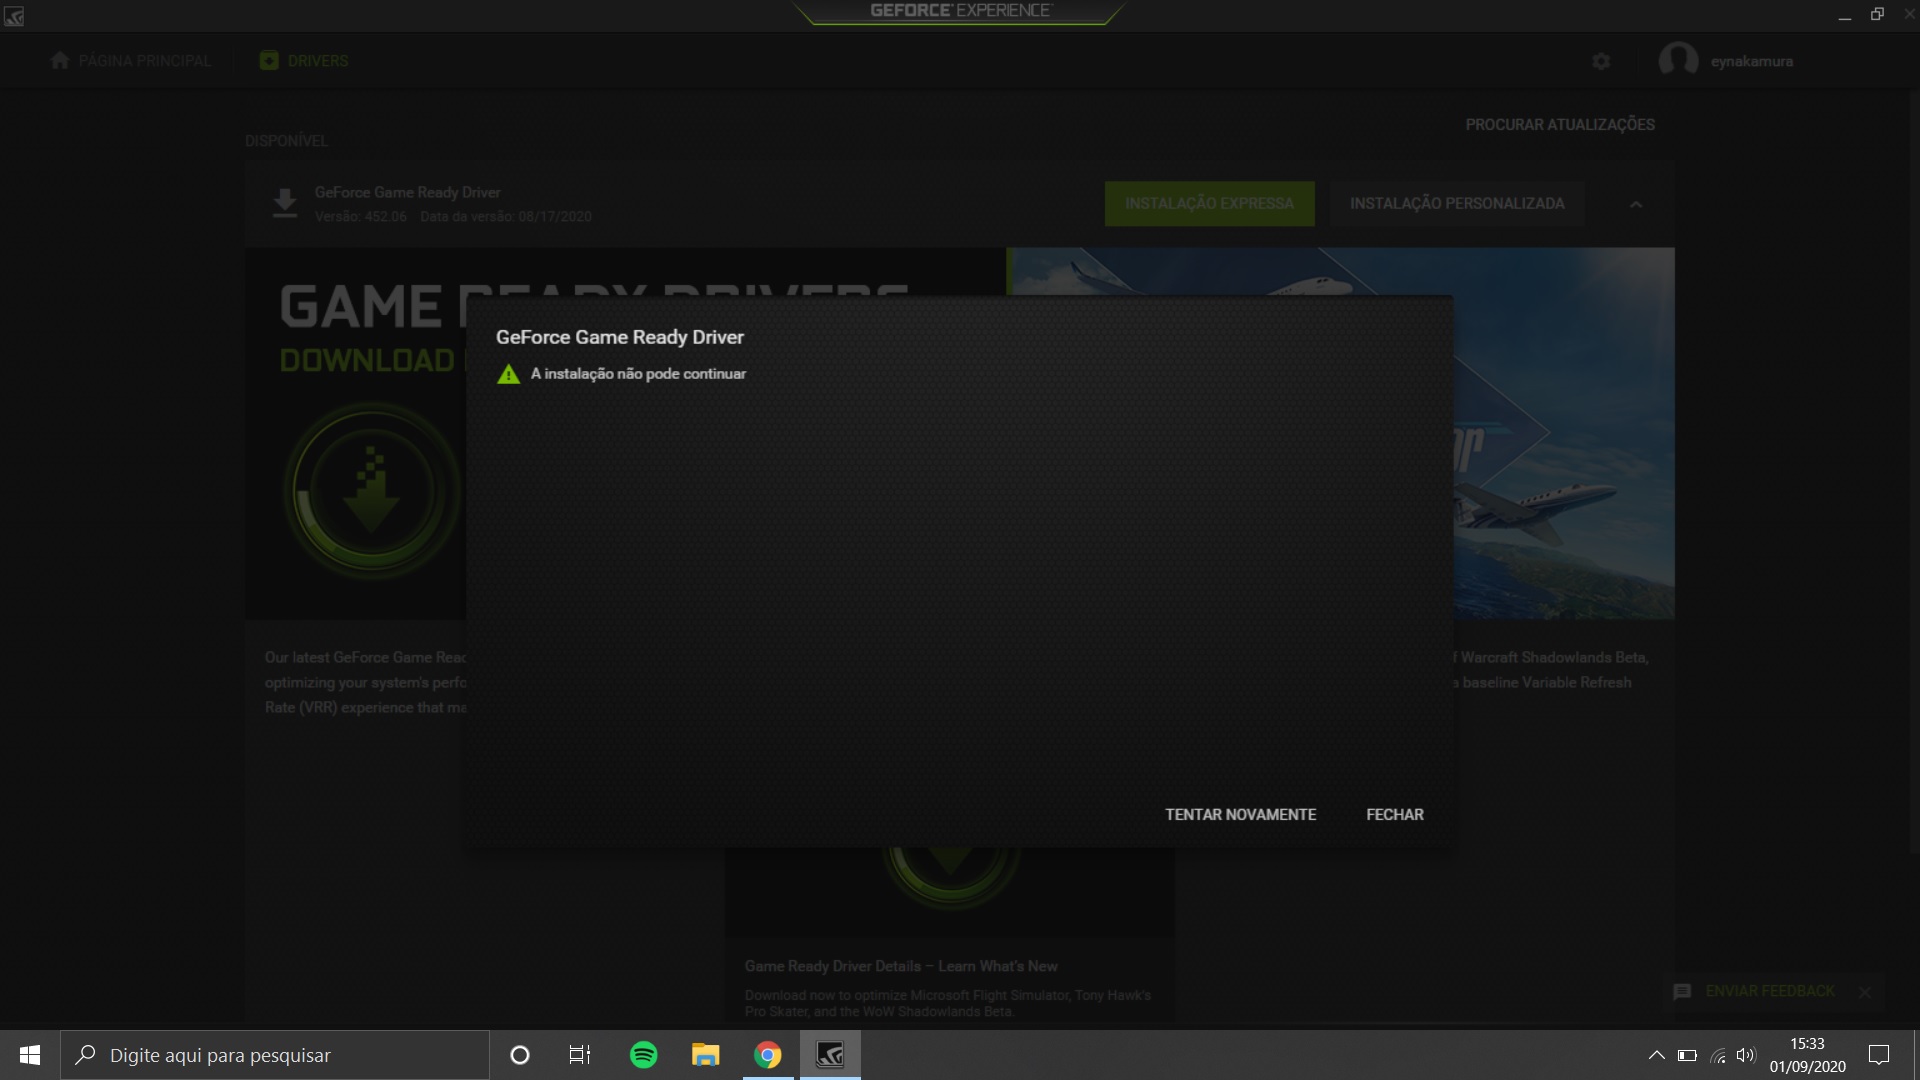Image resolution: width=1920 pixels, height=1080 pixels.
Task: Open Game Ready Driver Details article
Action: pyautogui.click(x=900, y=966)
